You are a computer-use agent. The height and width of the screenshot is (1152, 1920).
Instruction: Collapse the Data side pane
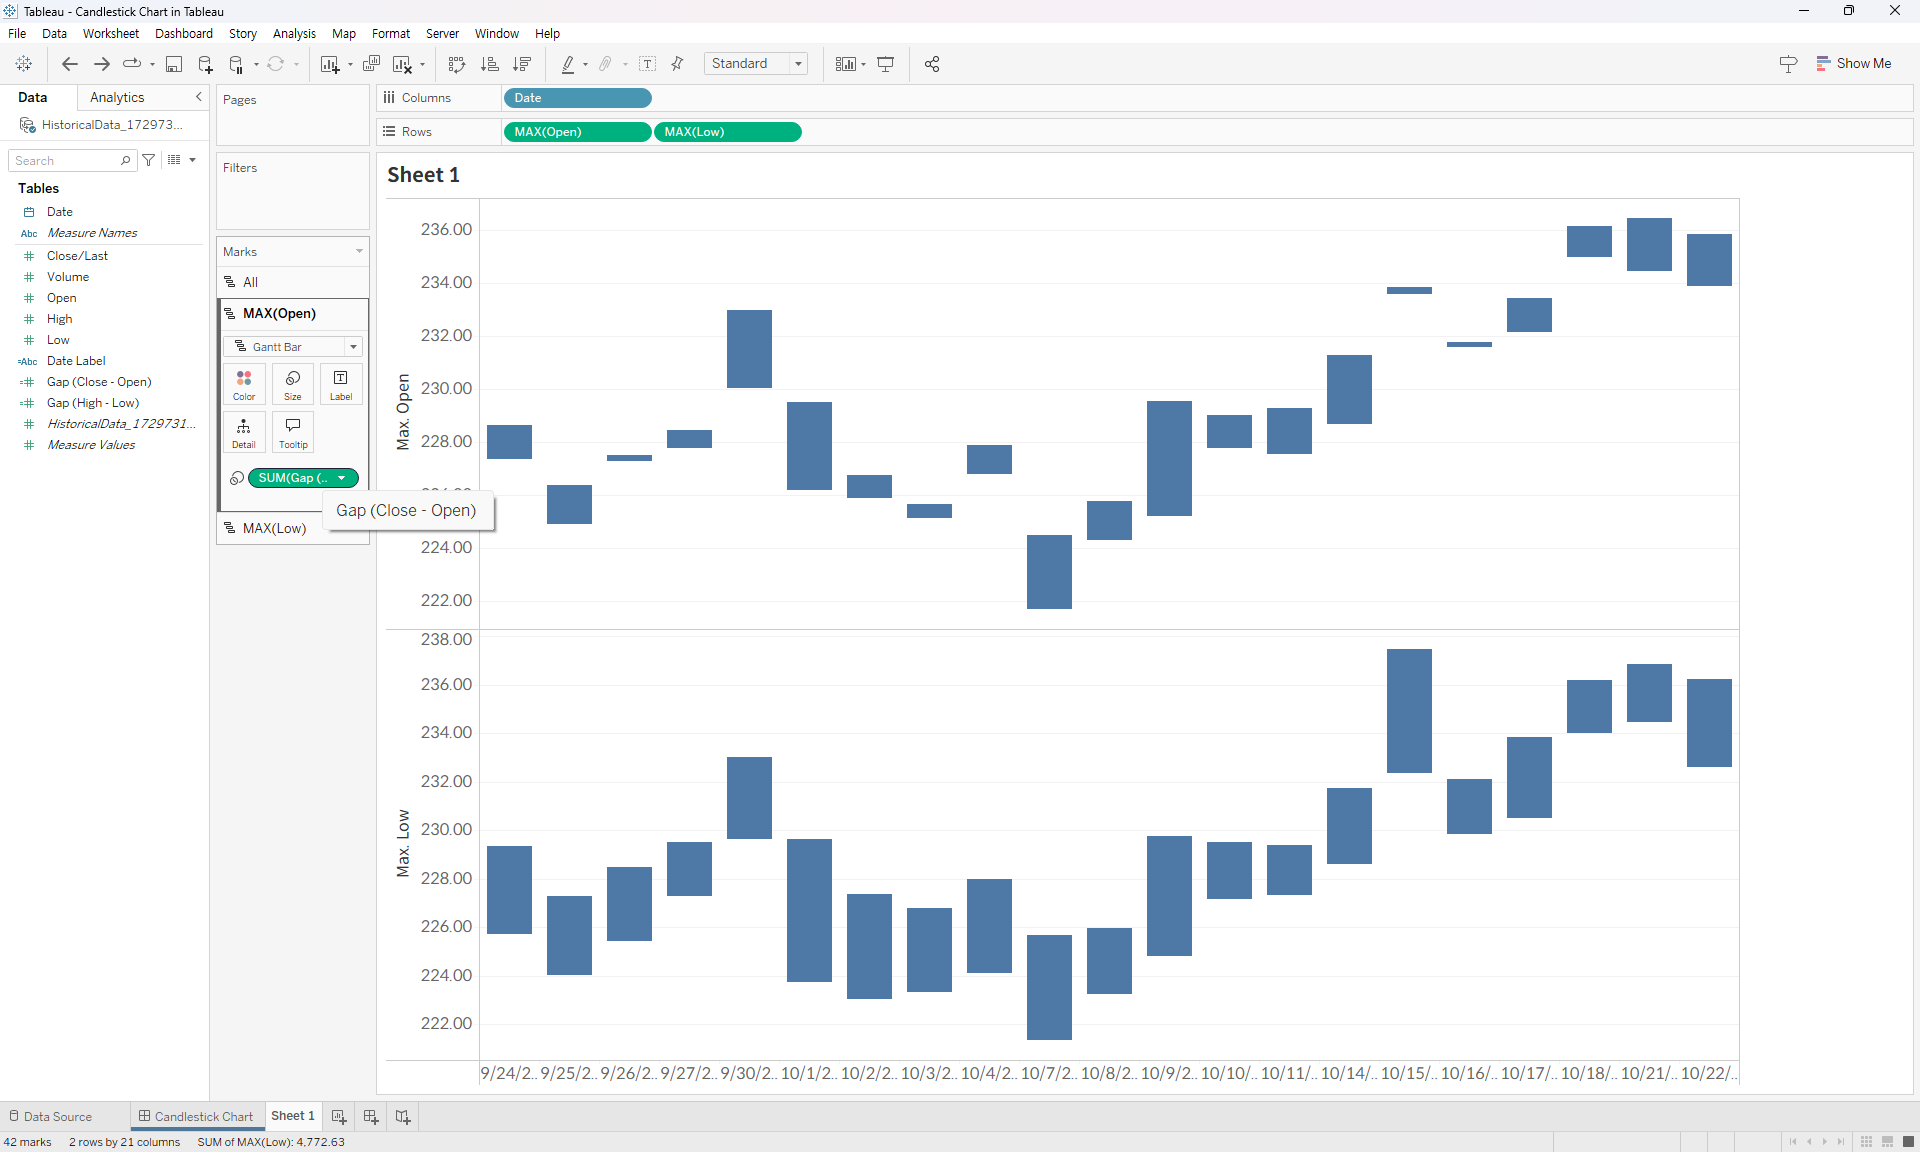198,97
